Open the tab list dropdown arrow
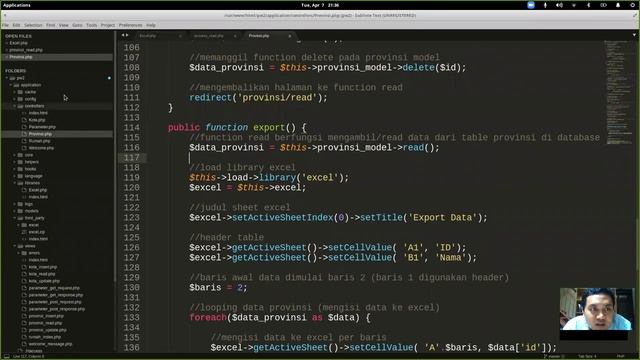 (x=634, y=36)
